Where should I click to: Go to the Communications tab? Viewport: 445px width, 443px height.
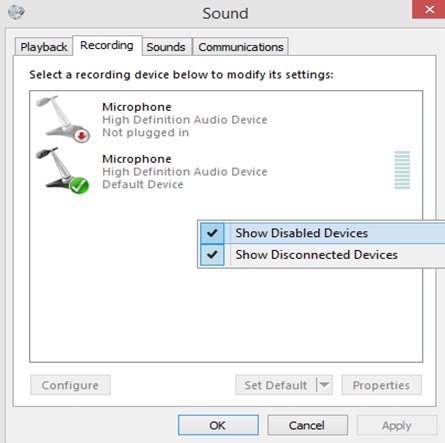(241, 47)
